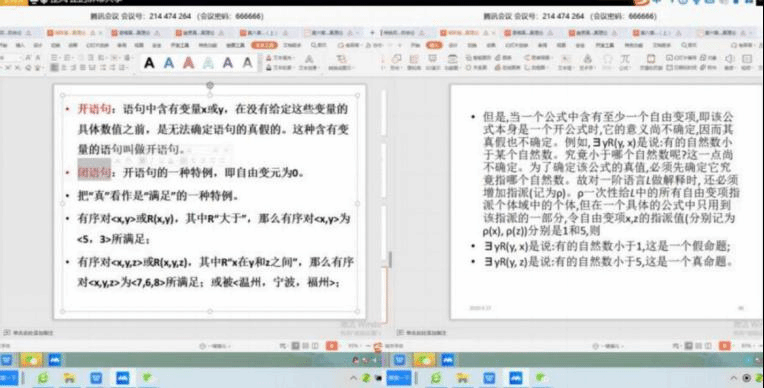Viewport: 764px width, 388px height.
Task: Start slideshow with right window's orange button
Action: pyautogui.click(x=725, y=346)
